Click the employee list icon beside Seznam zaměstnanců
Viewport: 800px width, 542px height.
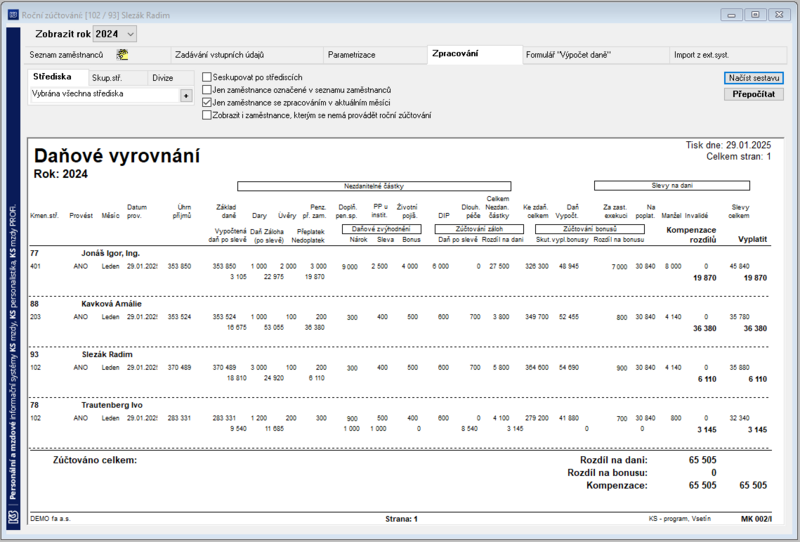(122, 55)
